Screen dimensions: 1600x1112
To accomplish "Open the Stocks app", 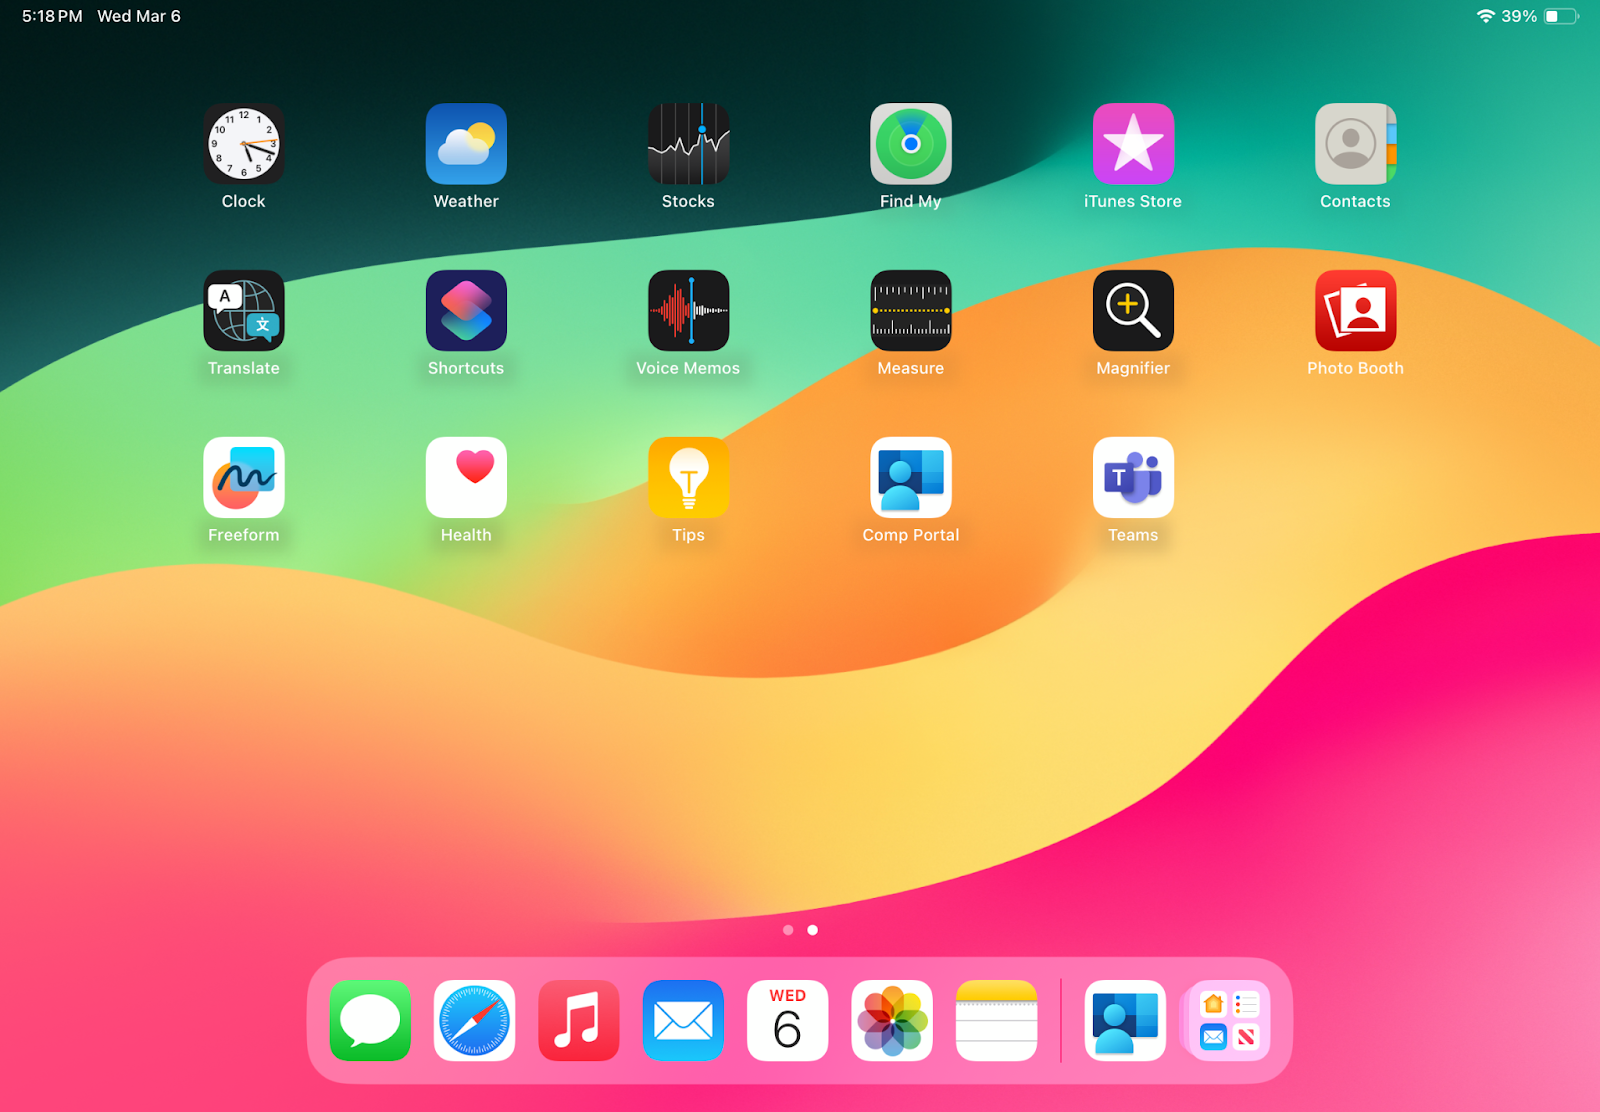I will (x=688, y=144).
